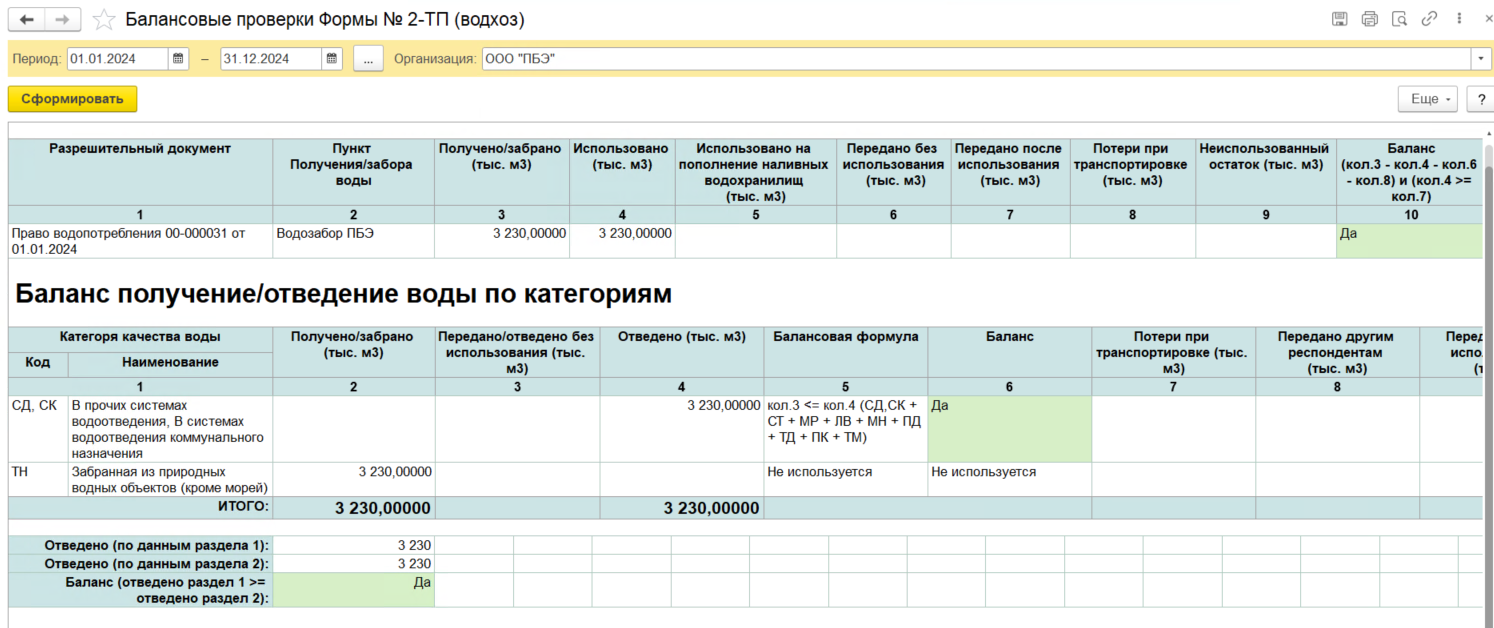
Task: Select the Неиспользованный остаток header
Action: (1265, 172)
